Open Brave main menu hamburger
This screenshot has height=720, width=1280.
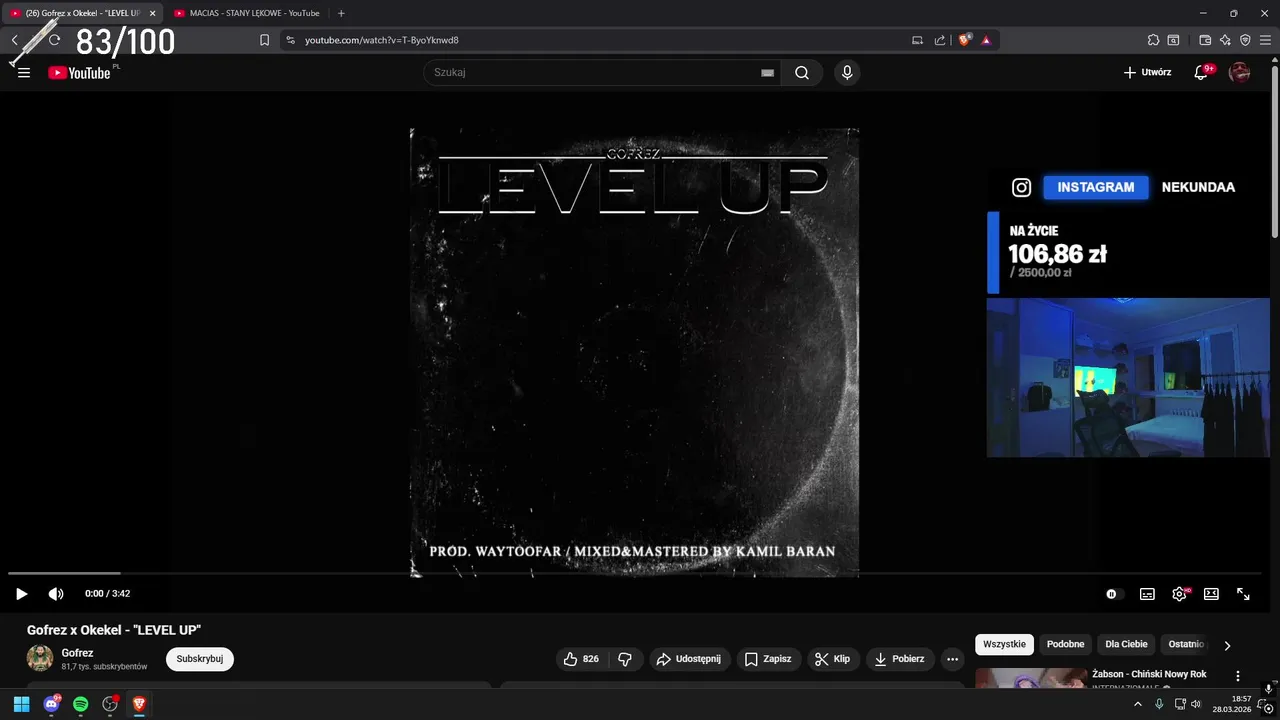pyautogui.click(x=1265, y=40)
